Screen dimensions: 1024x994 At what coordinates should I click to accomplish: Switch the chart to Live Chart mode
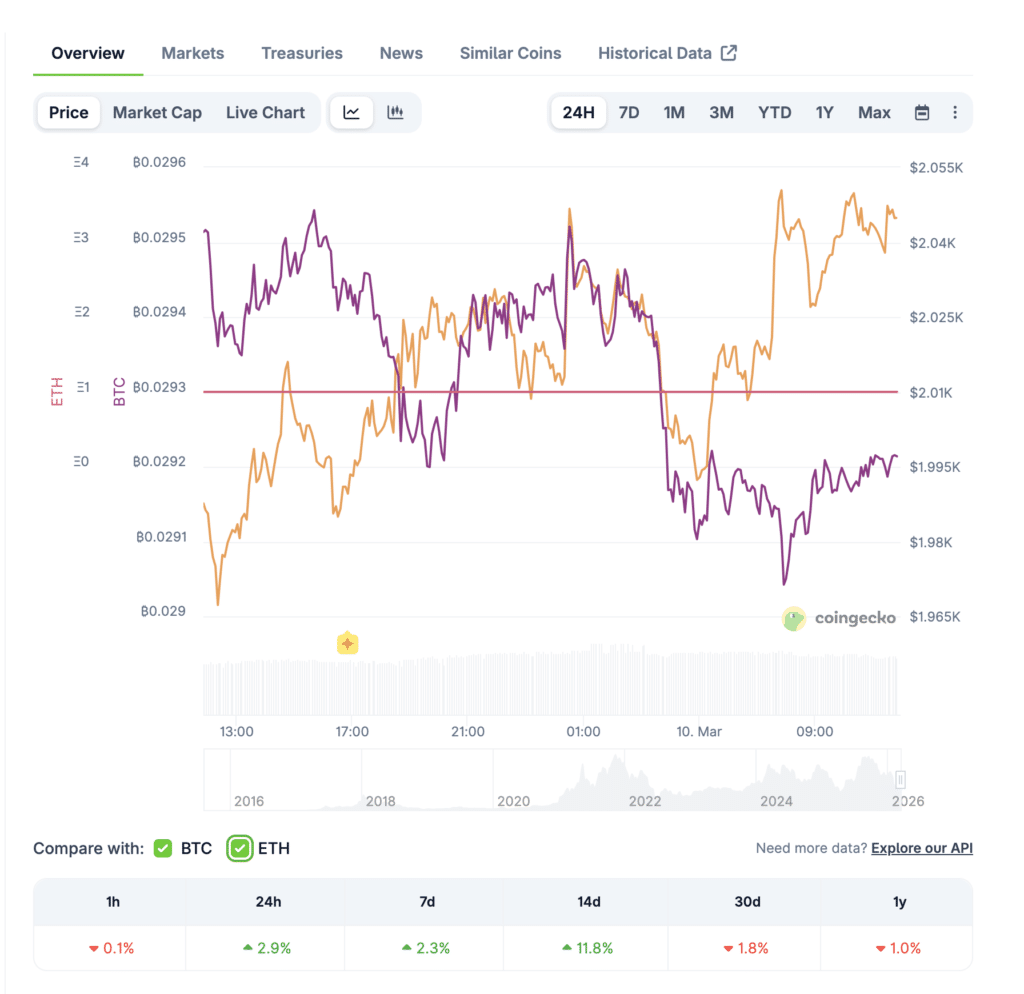click(265, 112)
